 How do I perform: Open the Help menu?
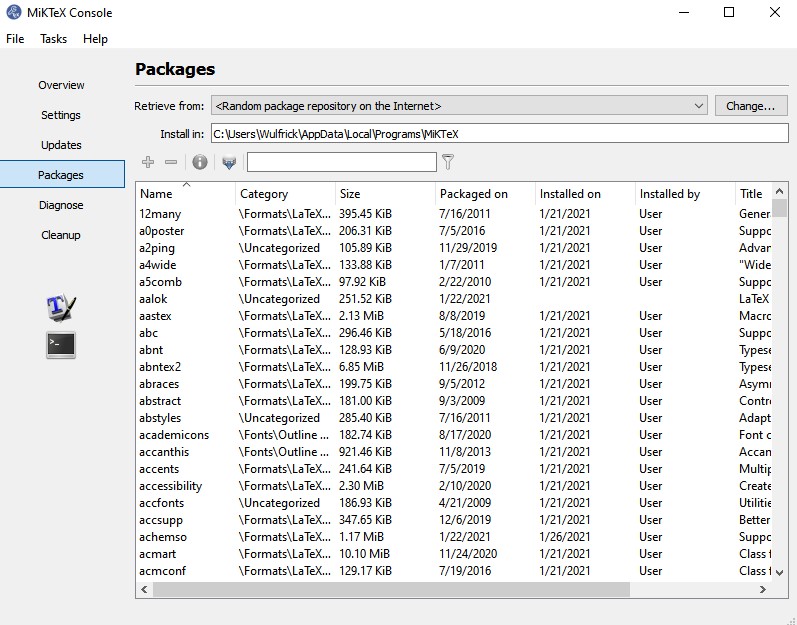(x=95, y=39)
